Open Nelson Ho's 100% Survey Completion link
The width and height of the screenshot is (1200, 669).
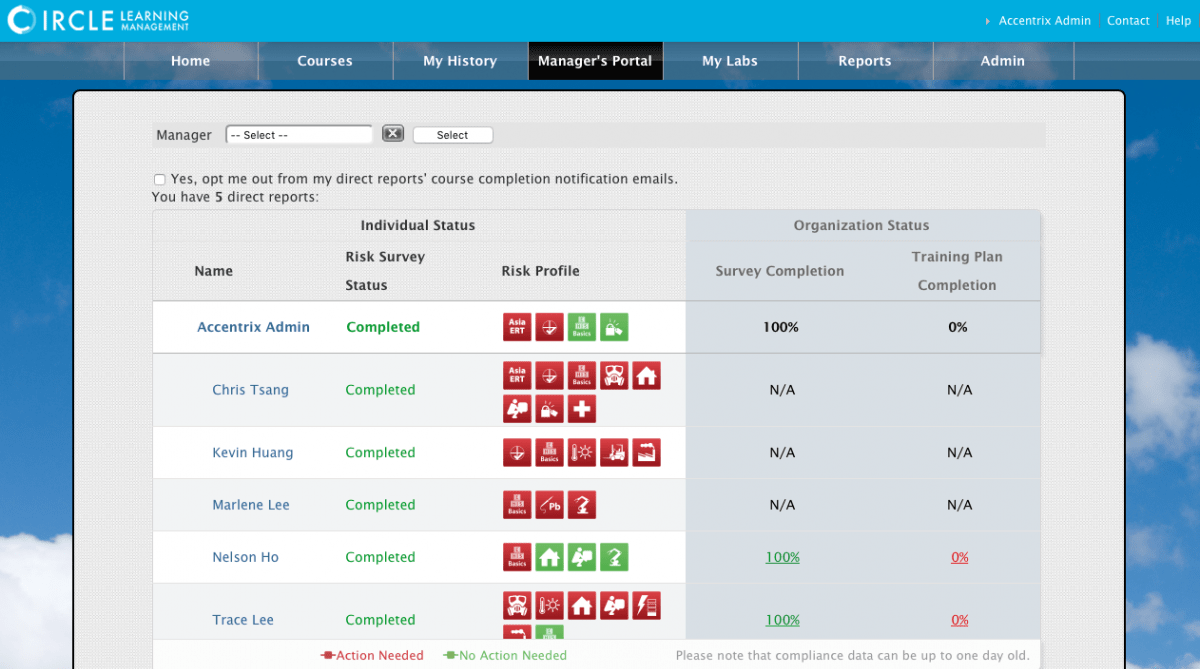(x=782, y=557)
